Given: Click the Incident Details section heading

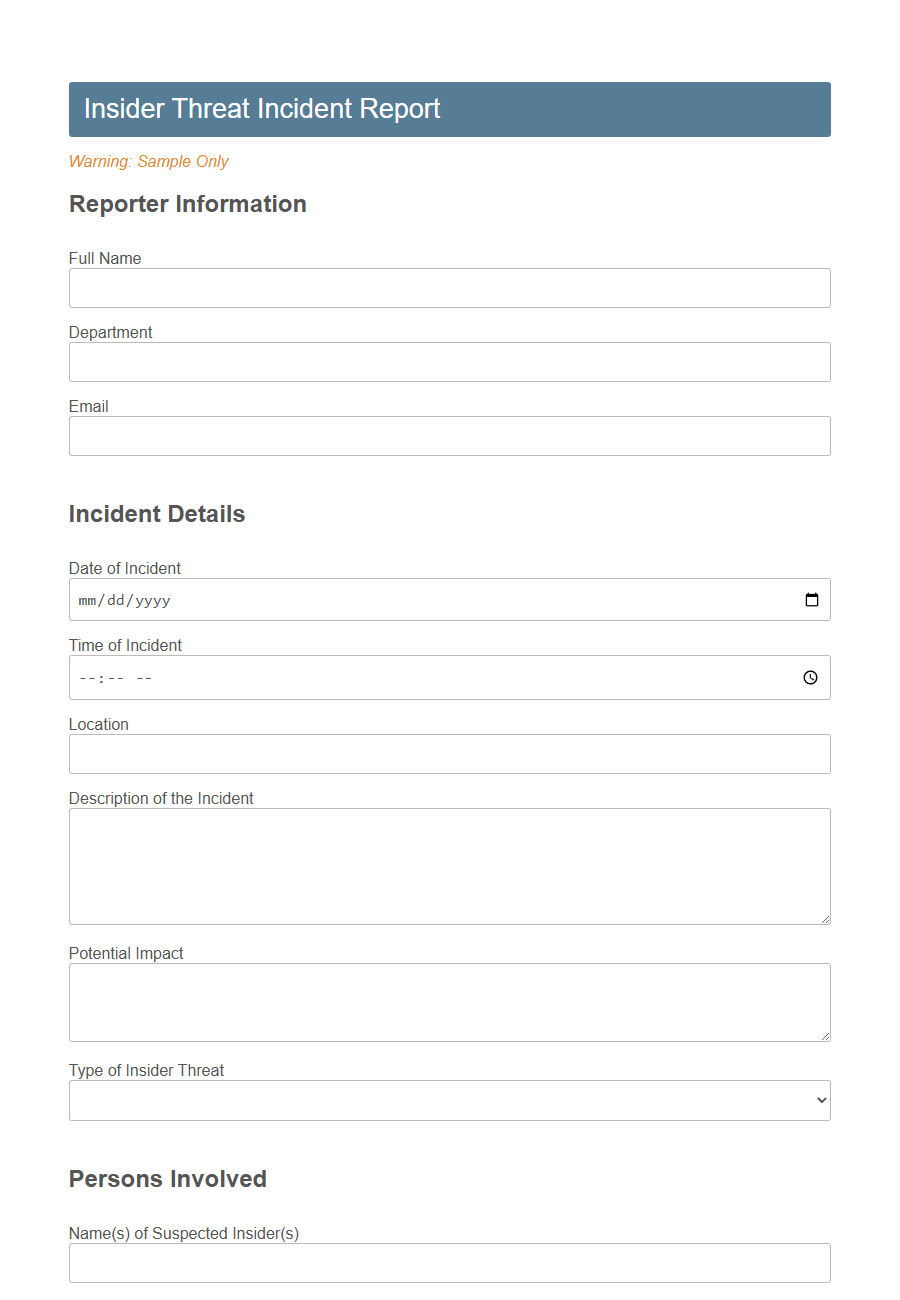Looking at the screenshot, I should tap(156, 513).
